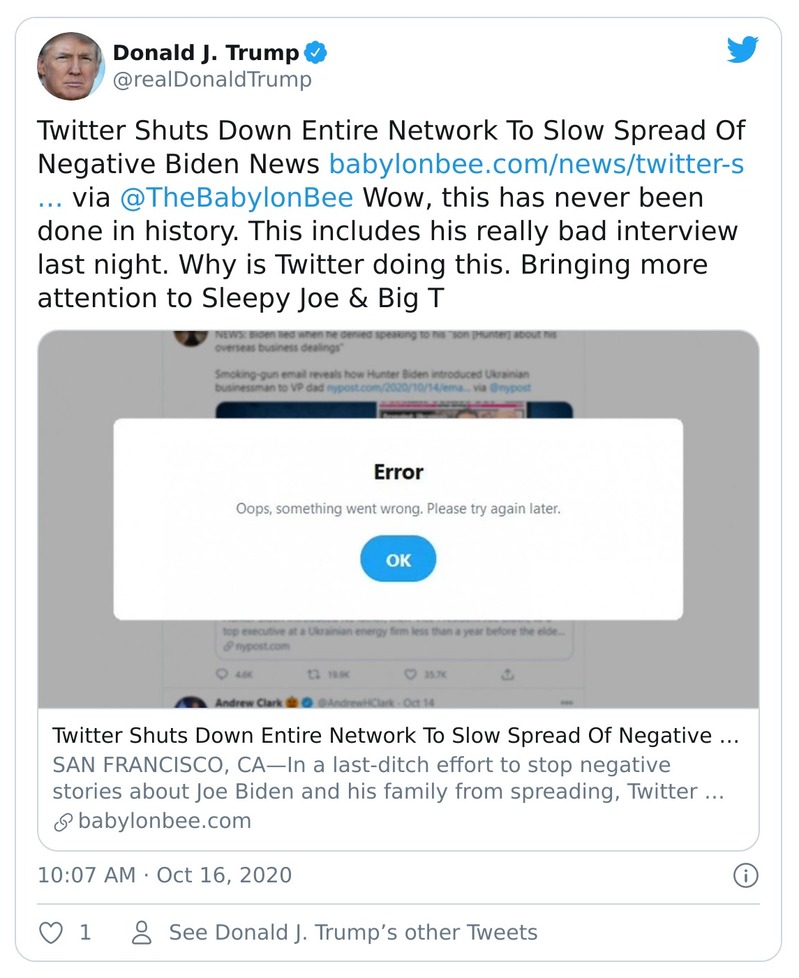Open the @TheBabylonBee mention
799x978 pixels.
[x=236, y=197]
